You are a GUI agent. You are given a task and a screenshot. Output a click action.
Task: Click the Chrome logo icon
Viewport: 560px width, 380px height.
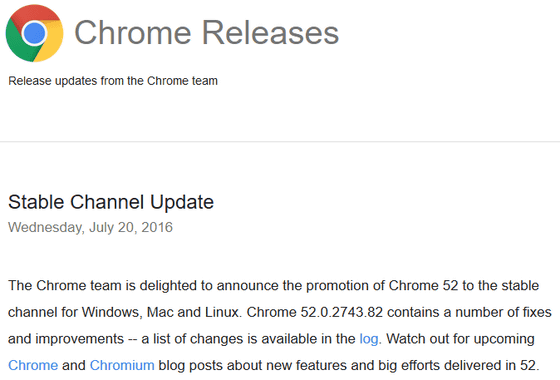click(34, 33)
